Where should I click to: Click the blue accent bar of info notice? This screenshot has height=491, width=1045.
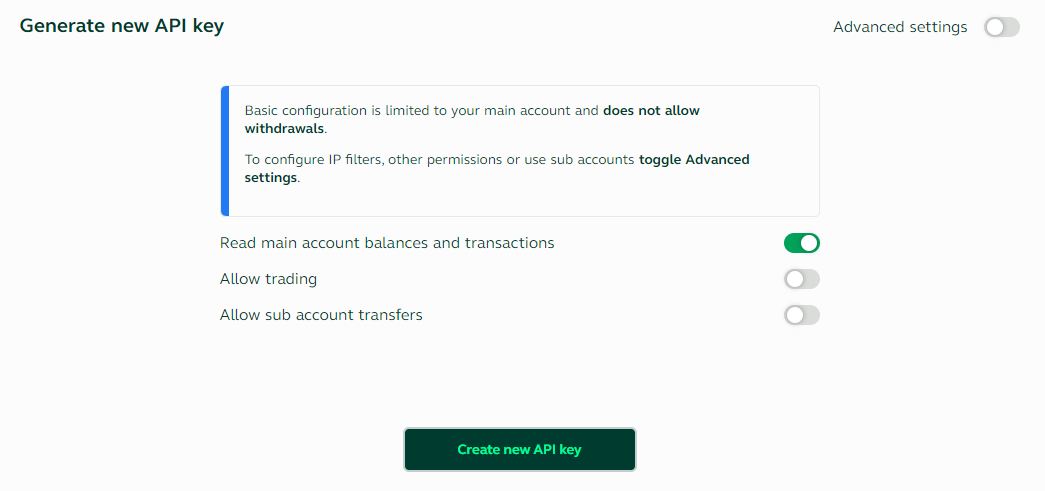(225, 151)
